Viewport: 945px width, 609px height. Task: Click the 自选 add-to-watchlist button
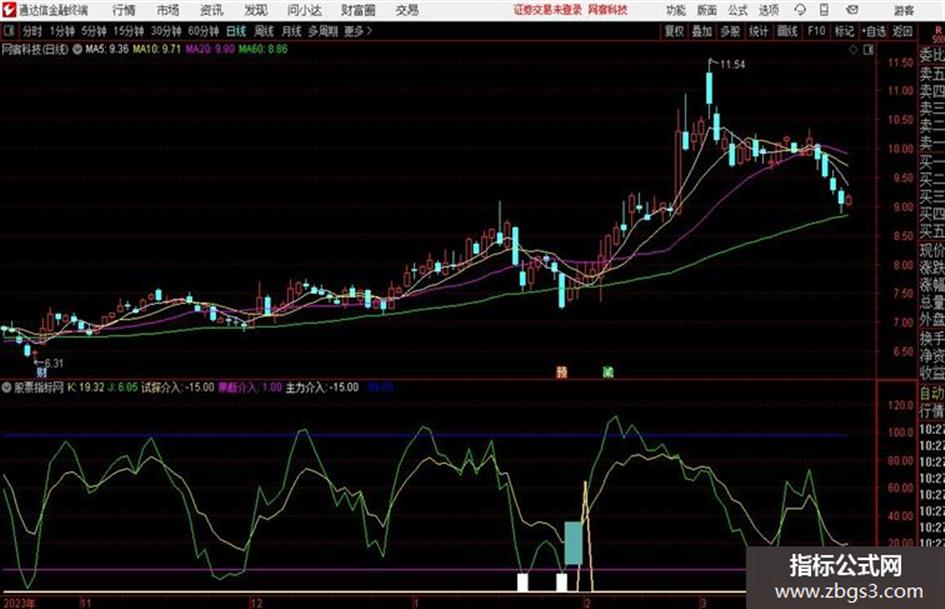(873, 31)
